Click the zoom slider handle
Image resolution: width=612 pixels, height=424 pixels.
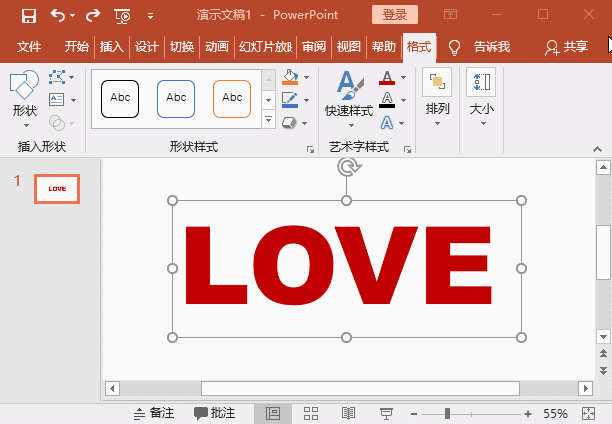point(447,413)
